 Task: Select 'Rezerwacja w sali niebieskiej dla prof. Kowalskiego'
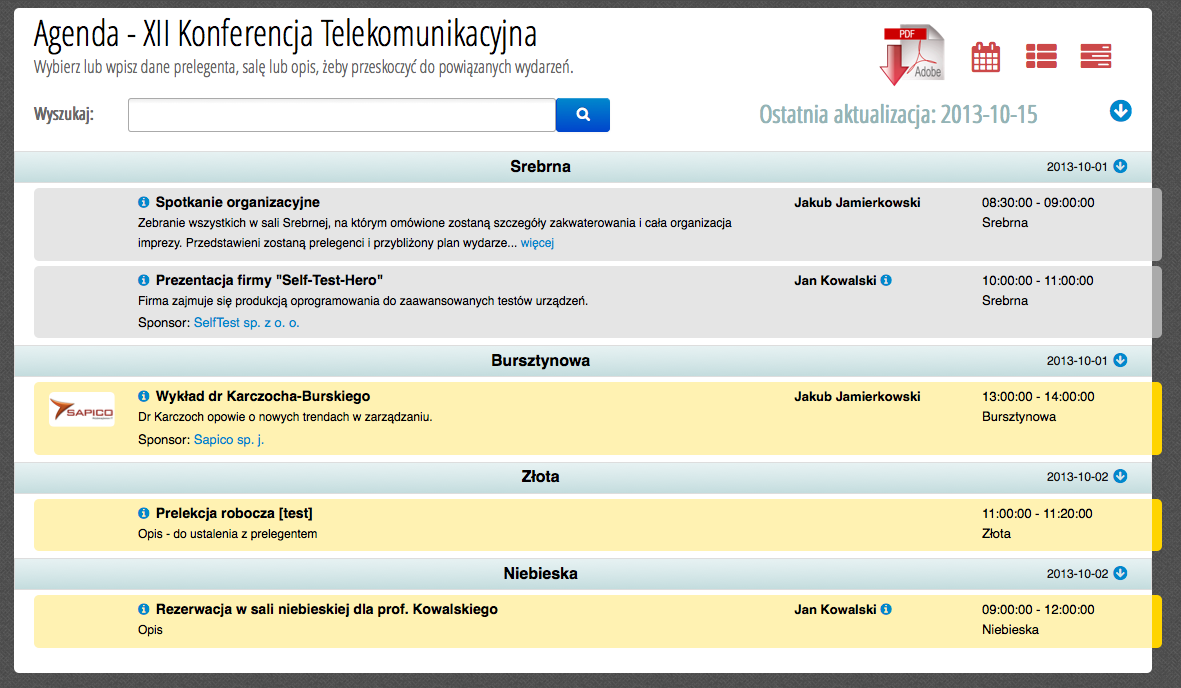click(326, 609)
